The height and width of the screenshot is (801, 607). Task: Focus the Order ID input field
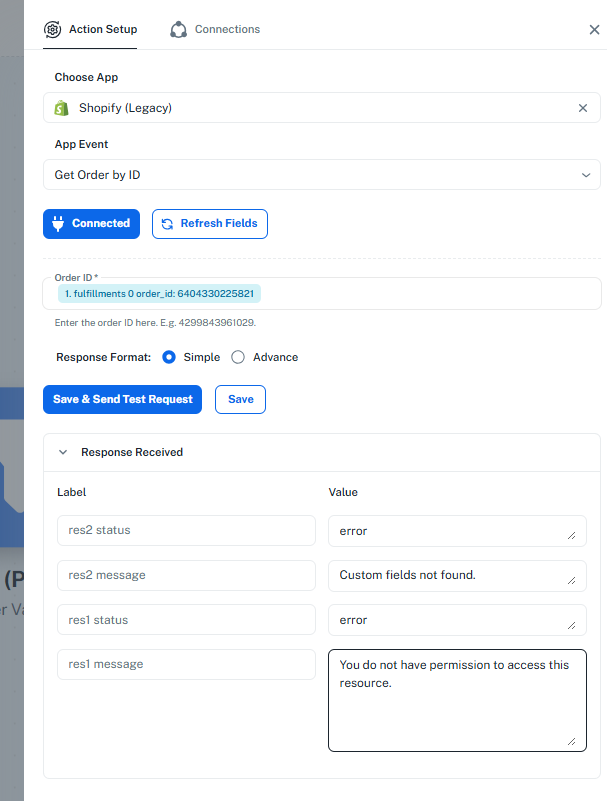(x=322, y=294)
